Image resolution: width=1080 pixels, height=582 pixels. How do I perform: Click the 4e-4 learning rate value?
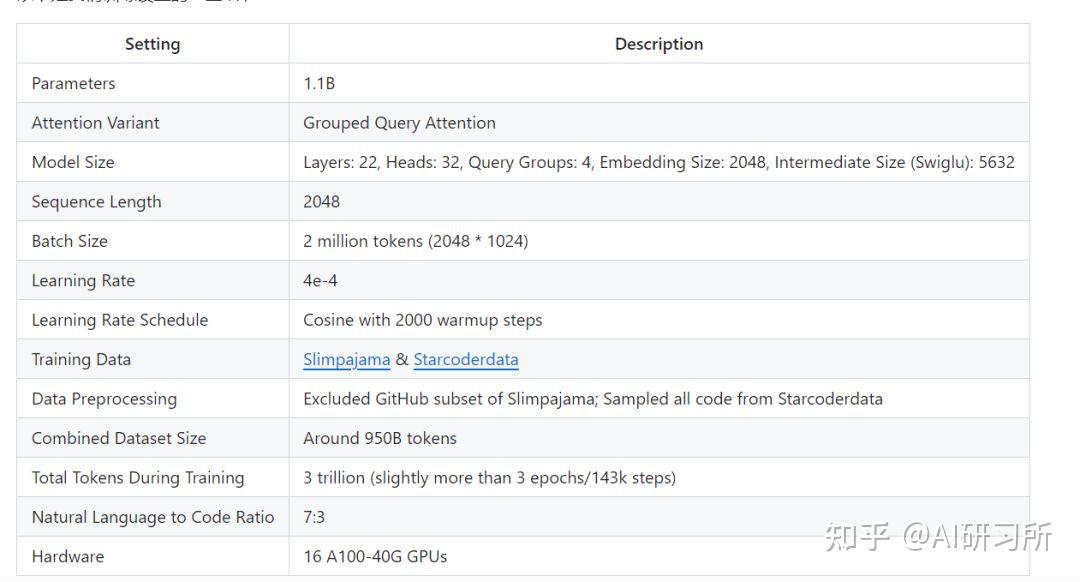[x=320, y=281]
